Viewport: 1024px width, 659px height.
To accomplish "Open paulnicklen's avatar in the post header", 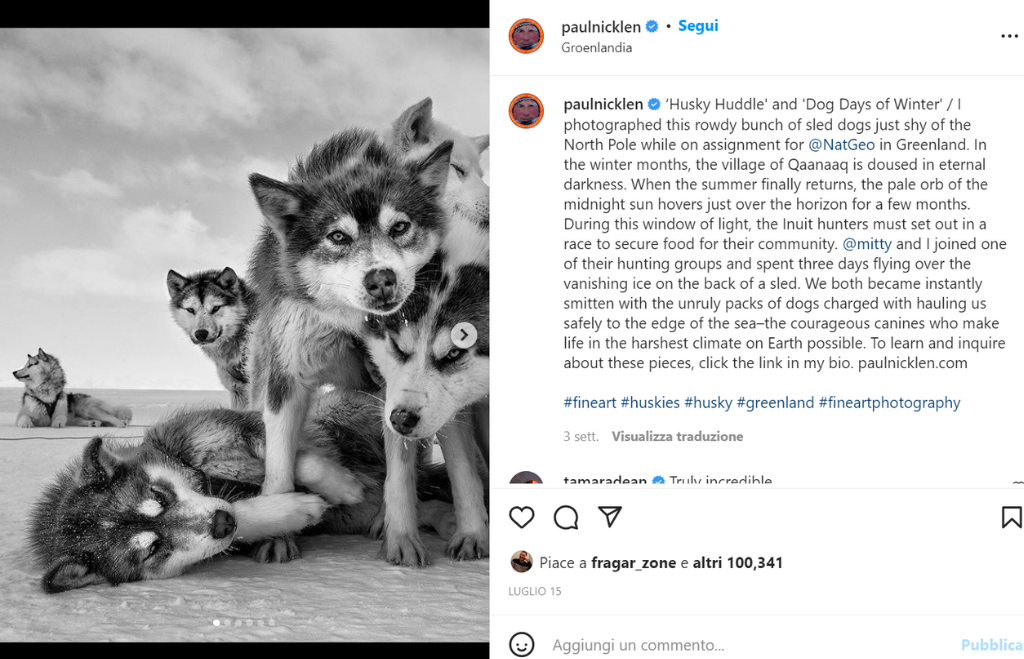I will (x=526, y=36).
